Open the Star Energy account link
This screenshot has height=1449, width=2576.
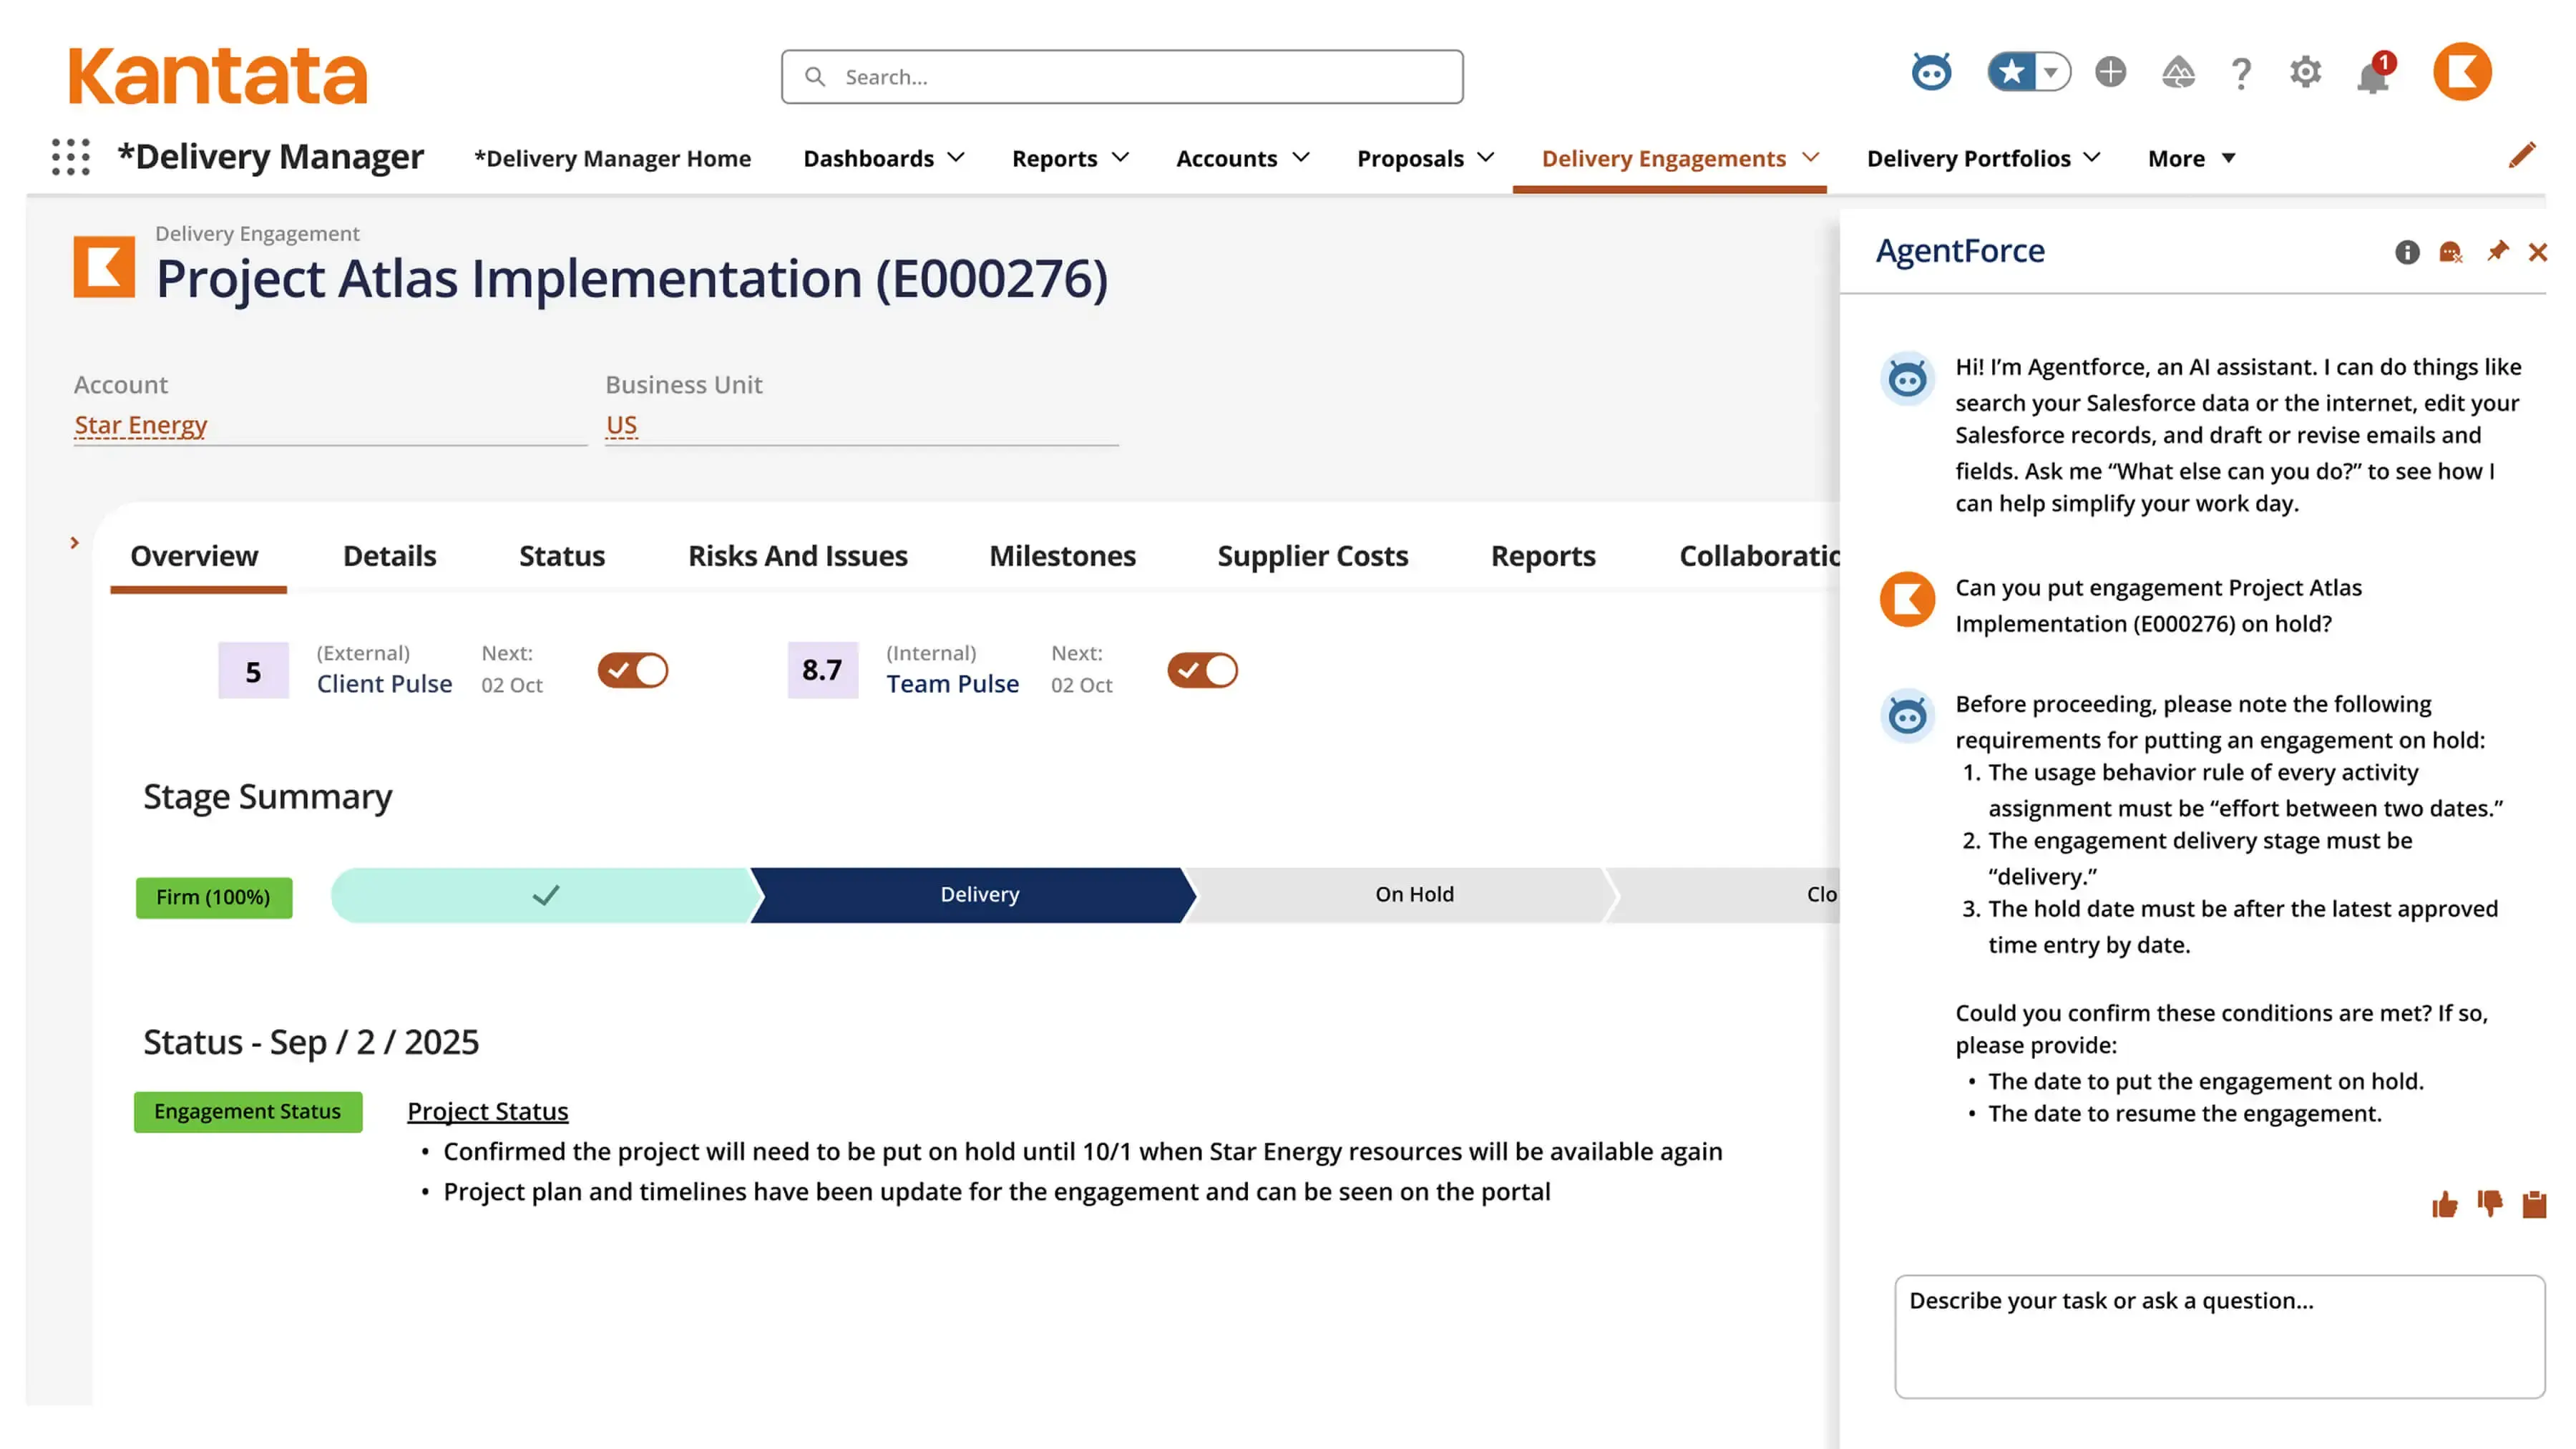(x=140, y=424)
